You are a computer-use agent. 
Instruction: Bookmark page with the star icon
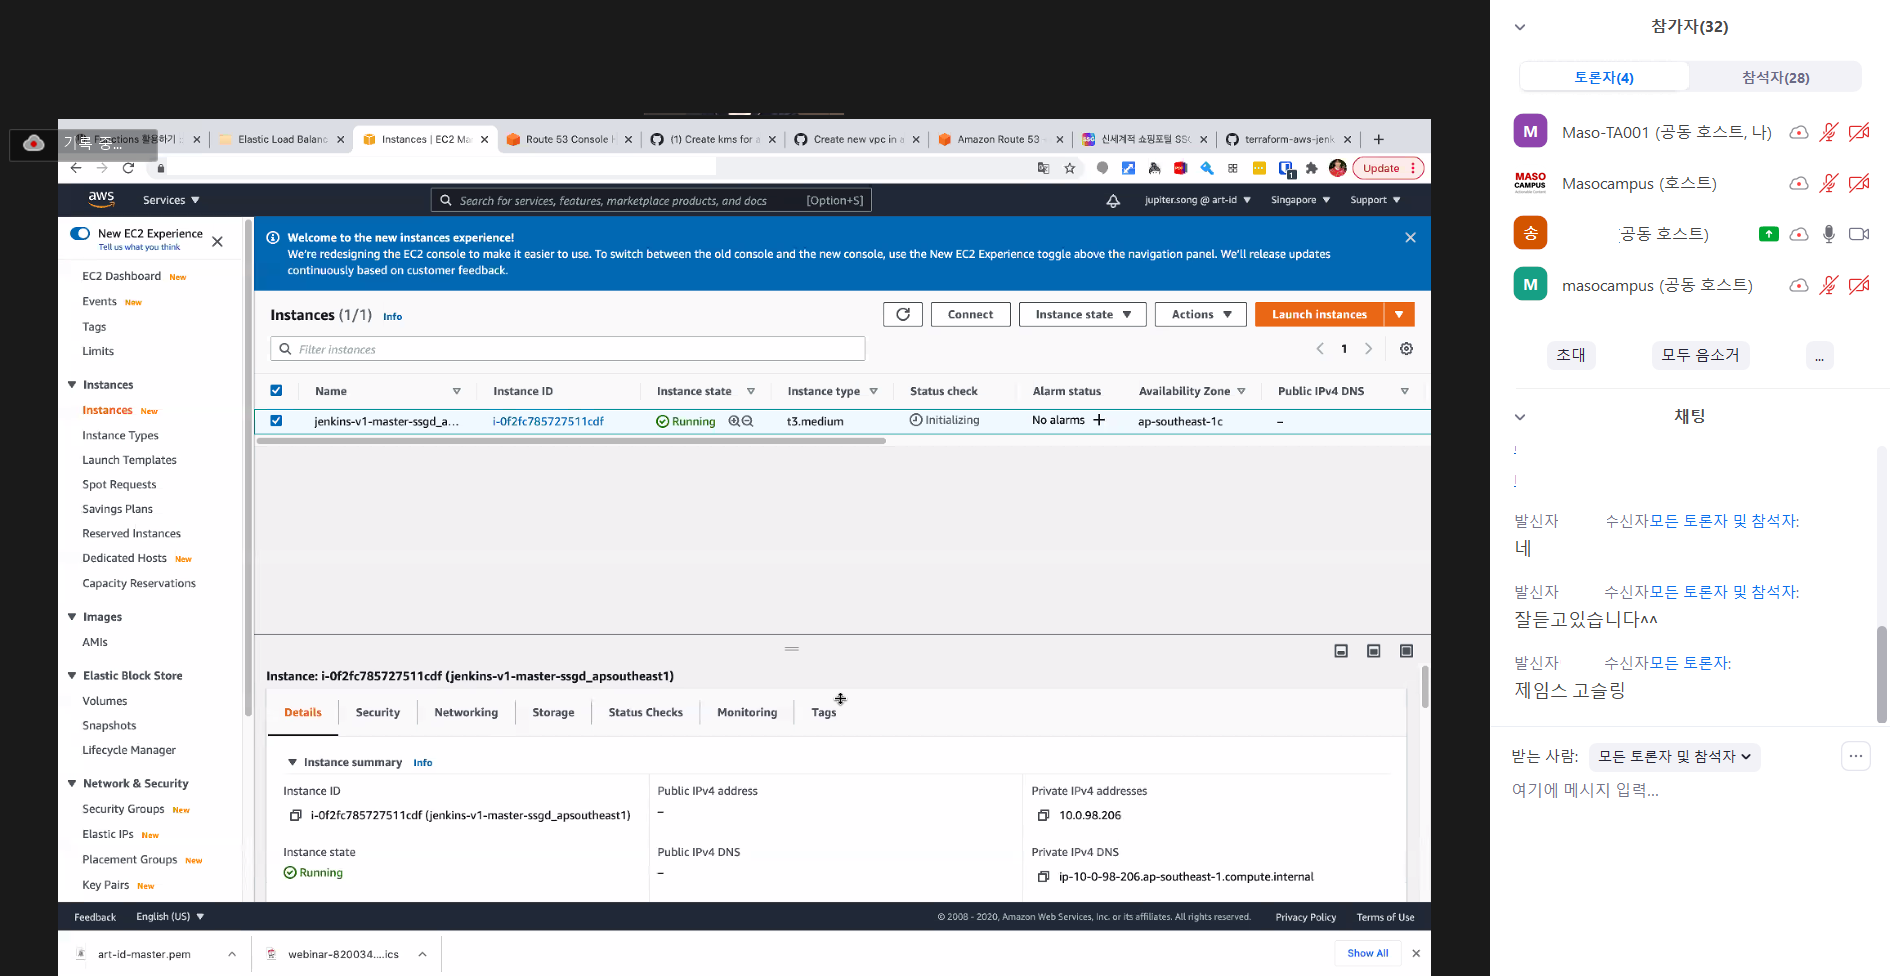(x=1070, y=168)
